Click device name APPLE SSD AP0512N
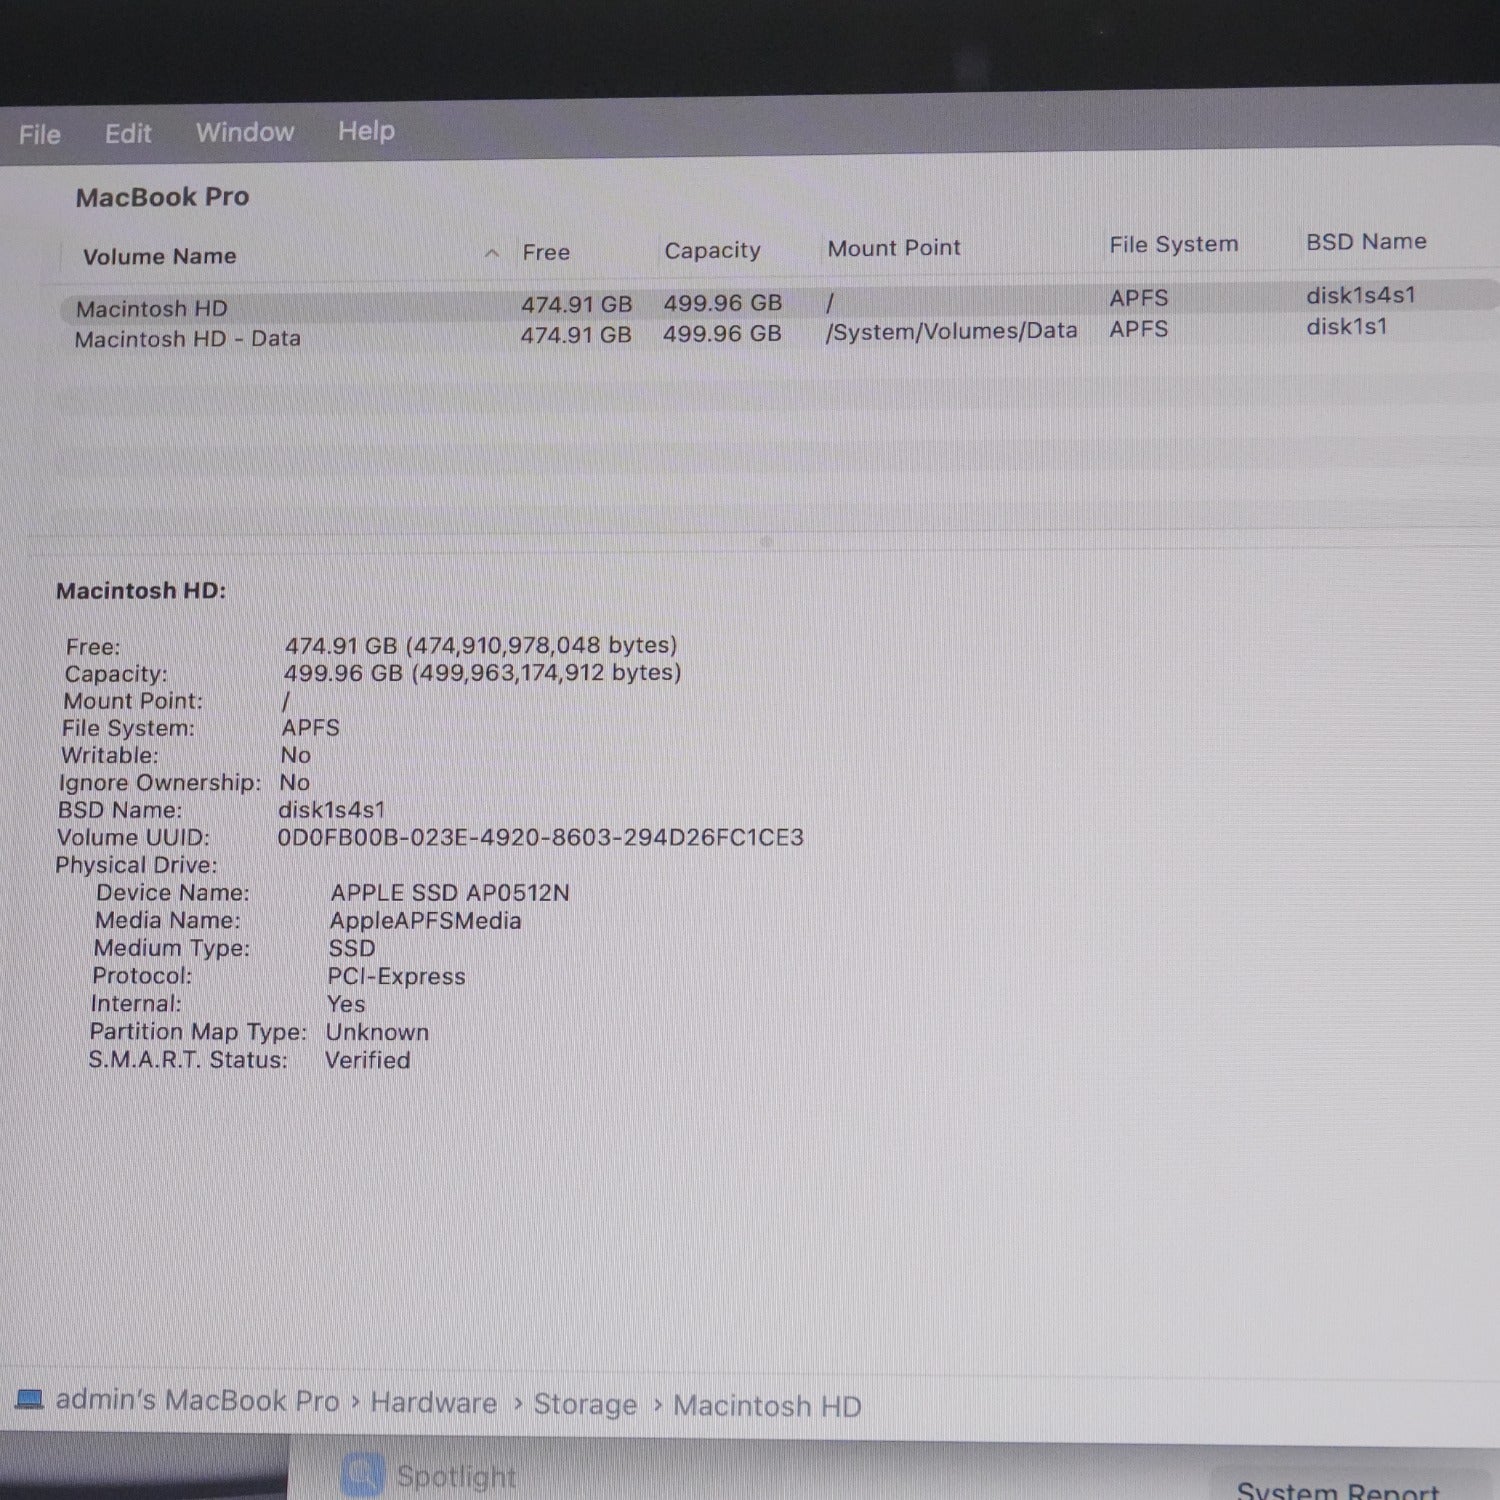The height and width of the screenshot is (1500, 1500). coord(450,892)
